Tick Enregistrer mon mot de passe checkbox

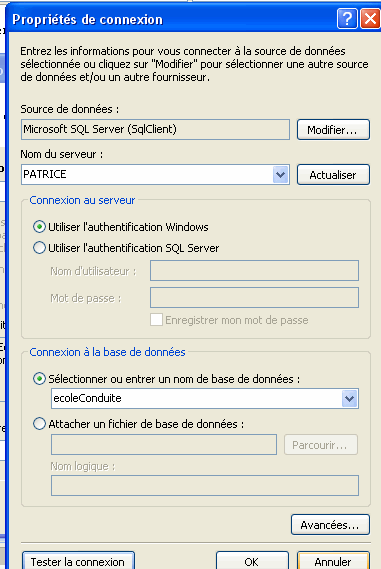click(156, 320)
